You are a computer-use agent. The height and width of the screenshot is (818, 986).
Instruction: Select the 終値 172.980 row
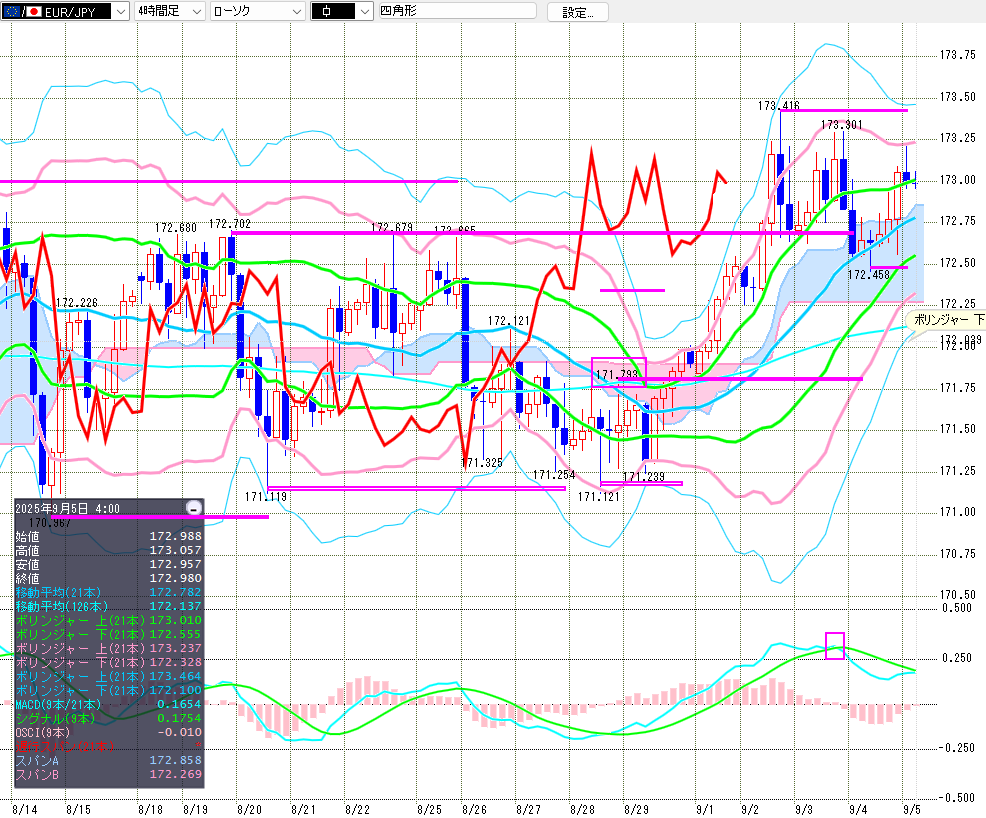109,578
